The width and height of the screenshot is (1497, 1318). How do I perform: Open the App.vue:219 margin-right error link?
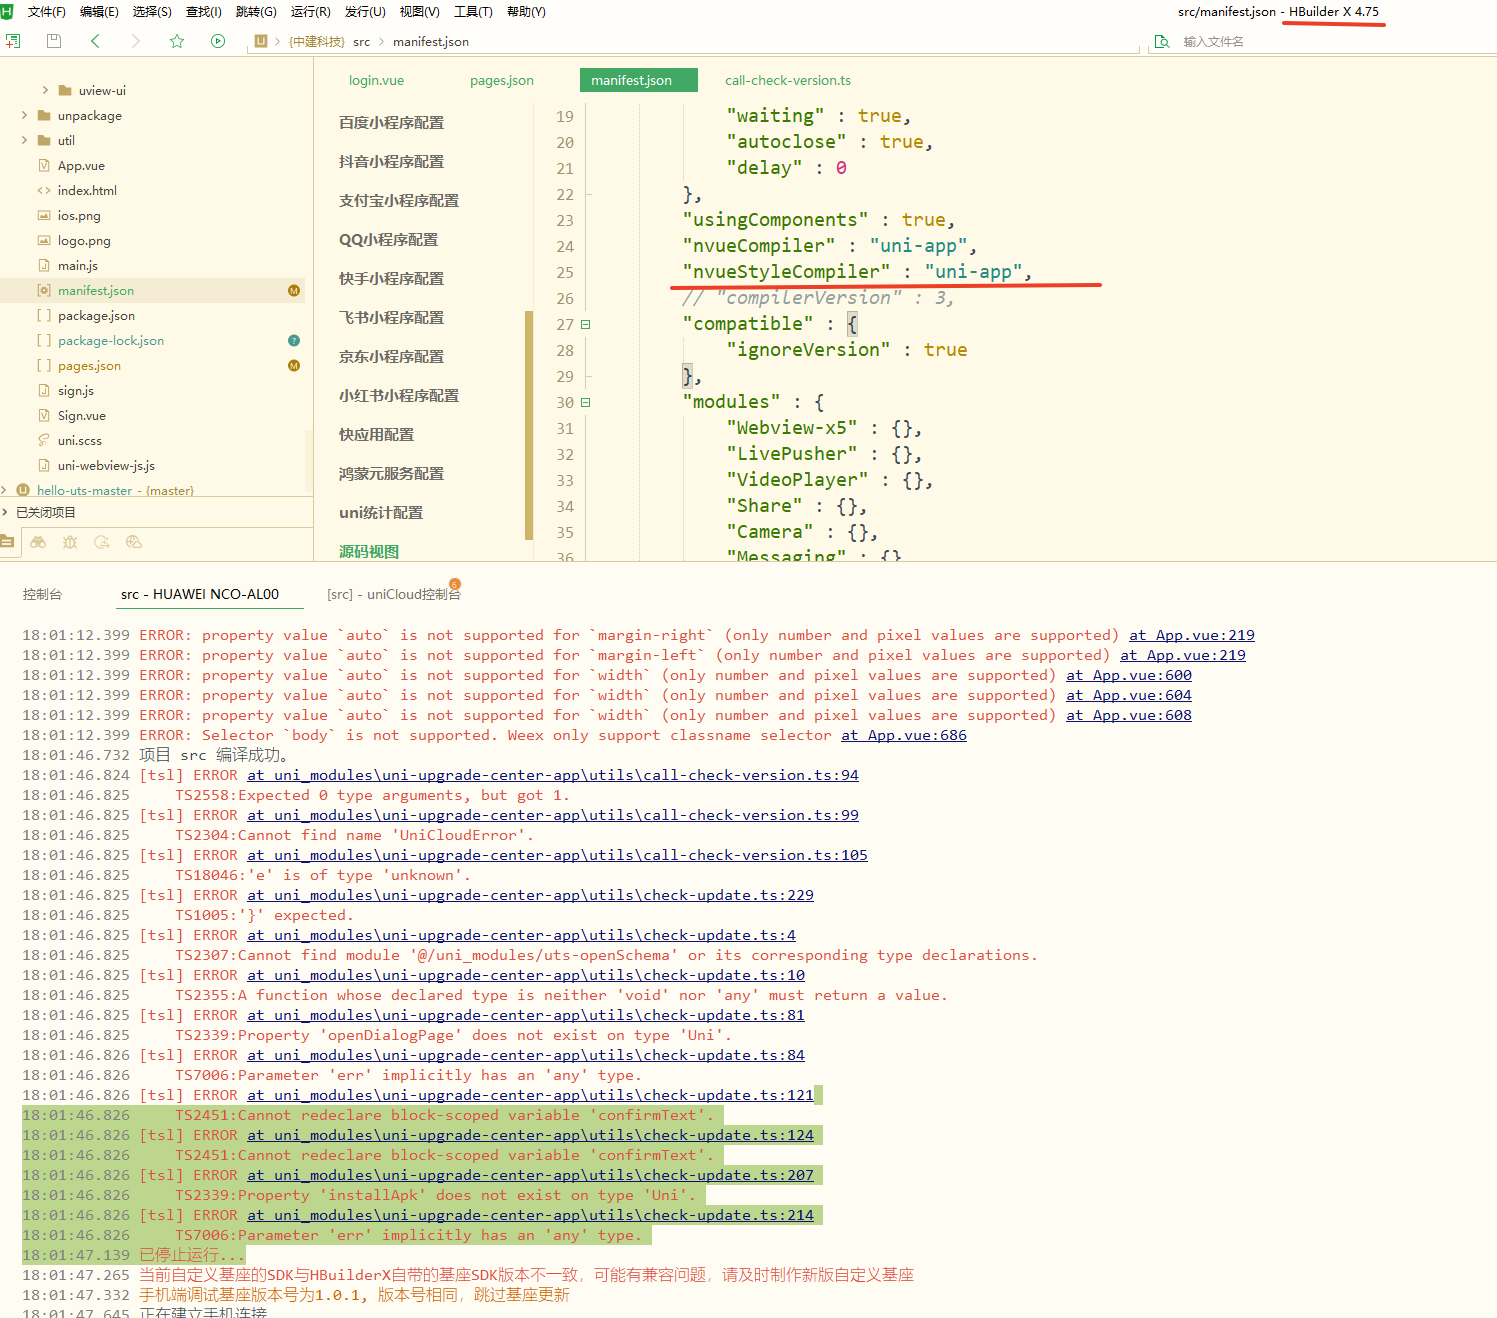click(1192, 635)
